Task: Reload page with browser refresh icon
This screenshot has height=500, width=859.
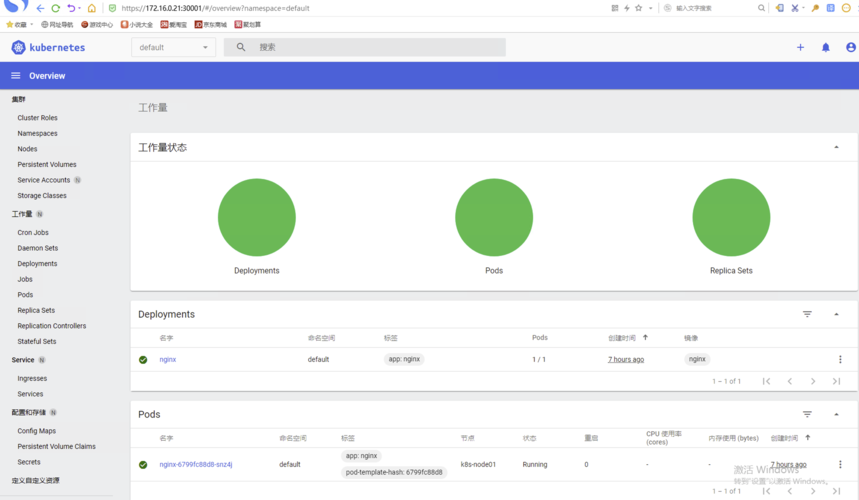Action: tap(55, 8)
